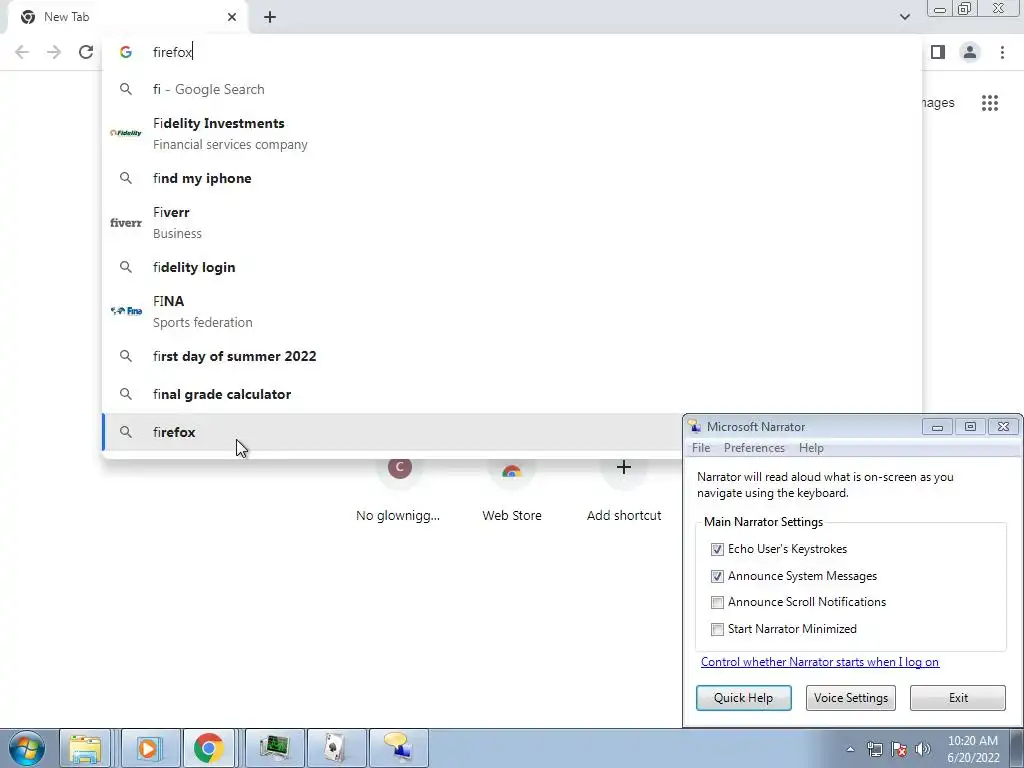Open the Chrome three-dot menu

tap(1002, 52)
